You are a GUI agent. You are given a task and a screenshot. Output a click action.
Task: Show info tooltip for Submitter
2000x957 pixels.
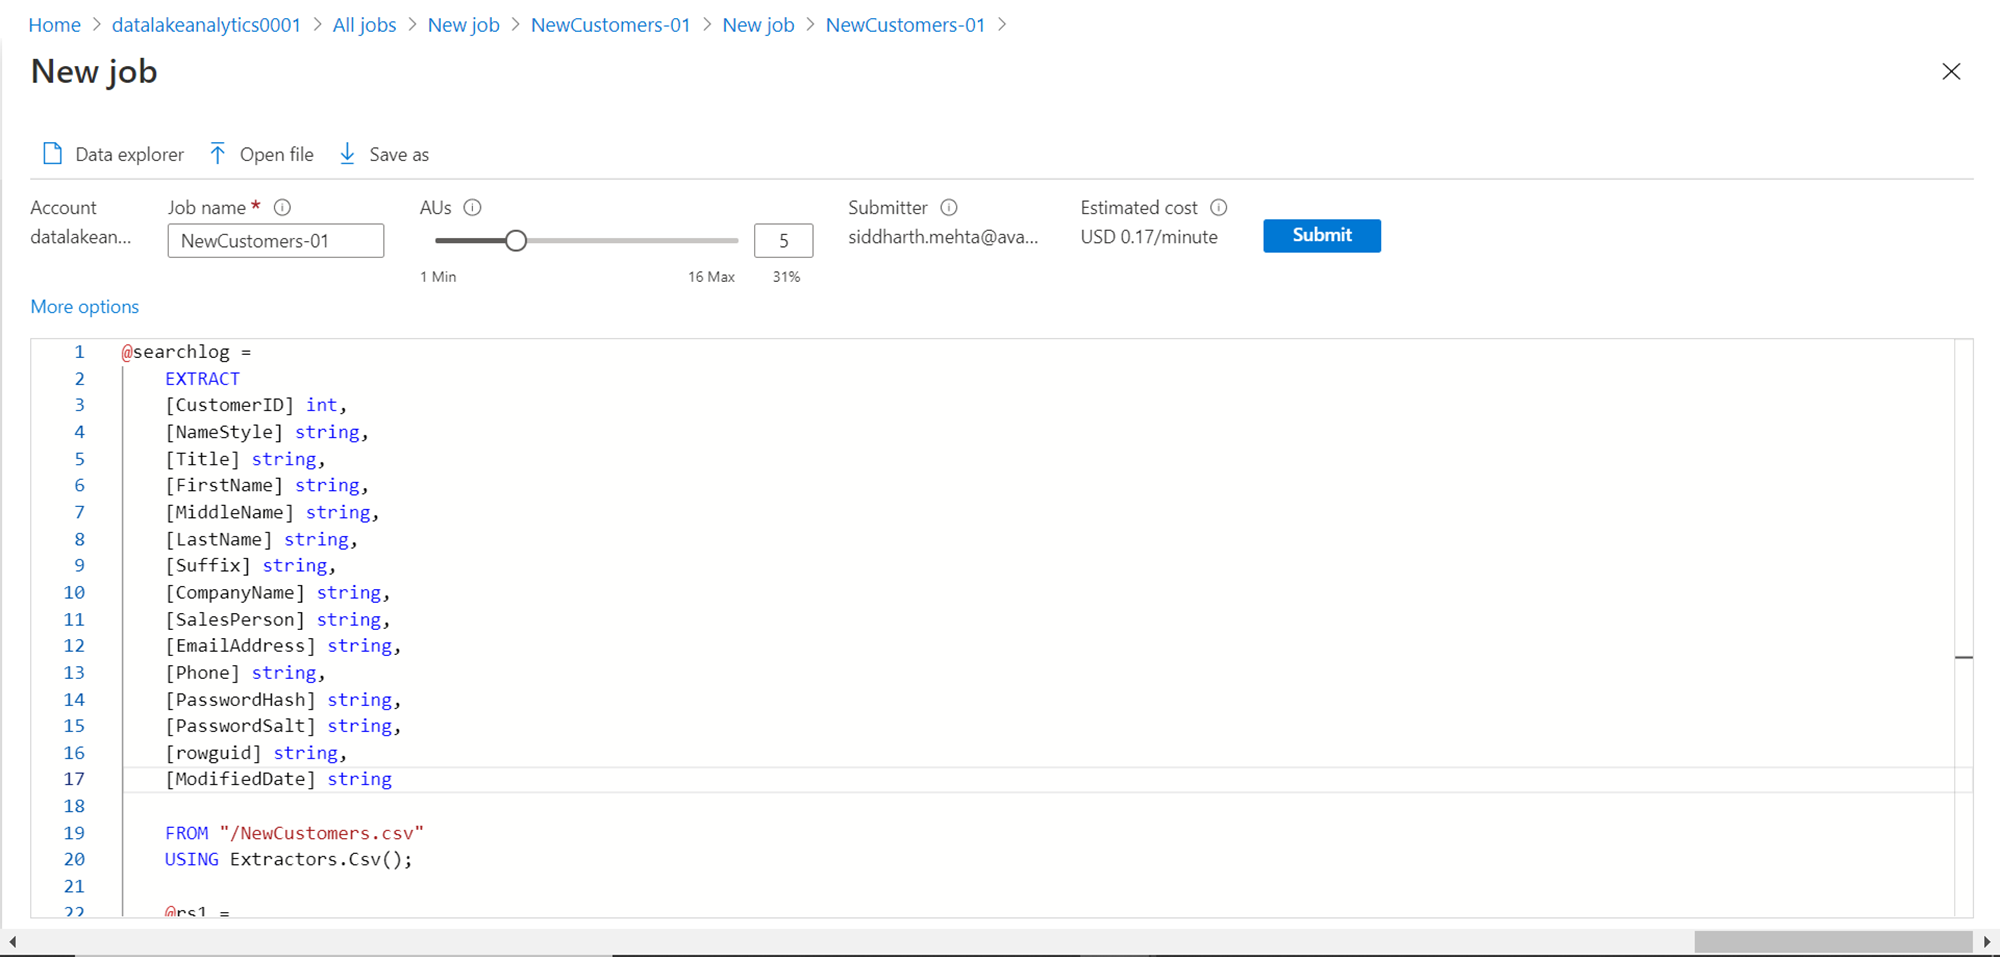[x=949, y=207]
